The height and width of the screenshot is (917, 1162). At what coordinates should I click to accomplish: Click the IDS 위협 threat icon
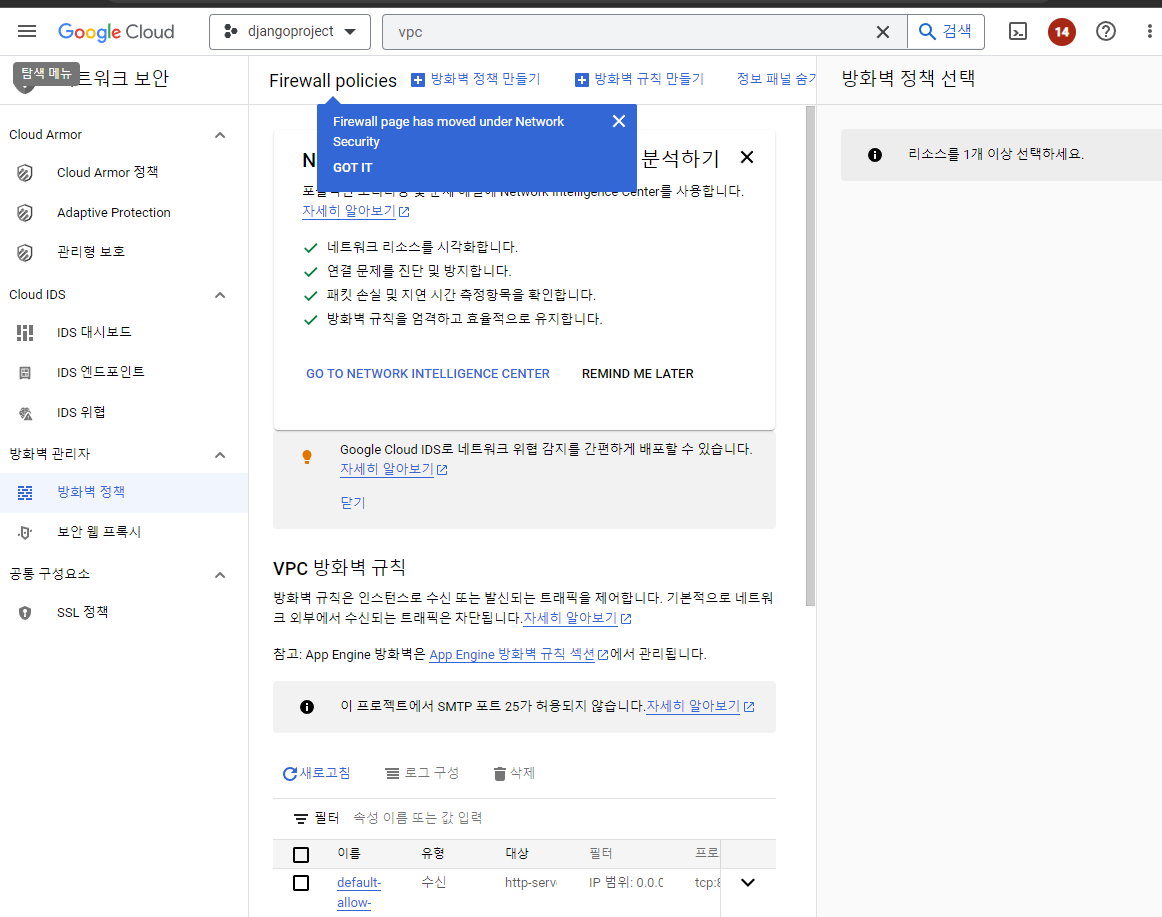(x=25, y=413)
